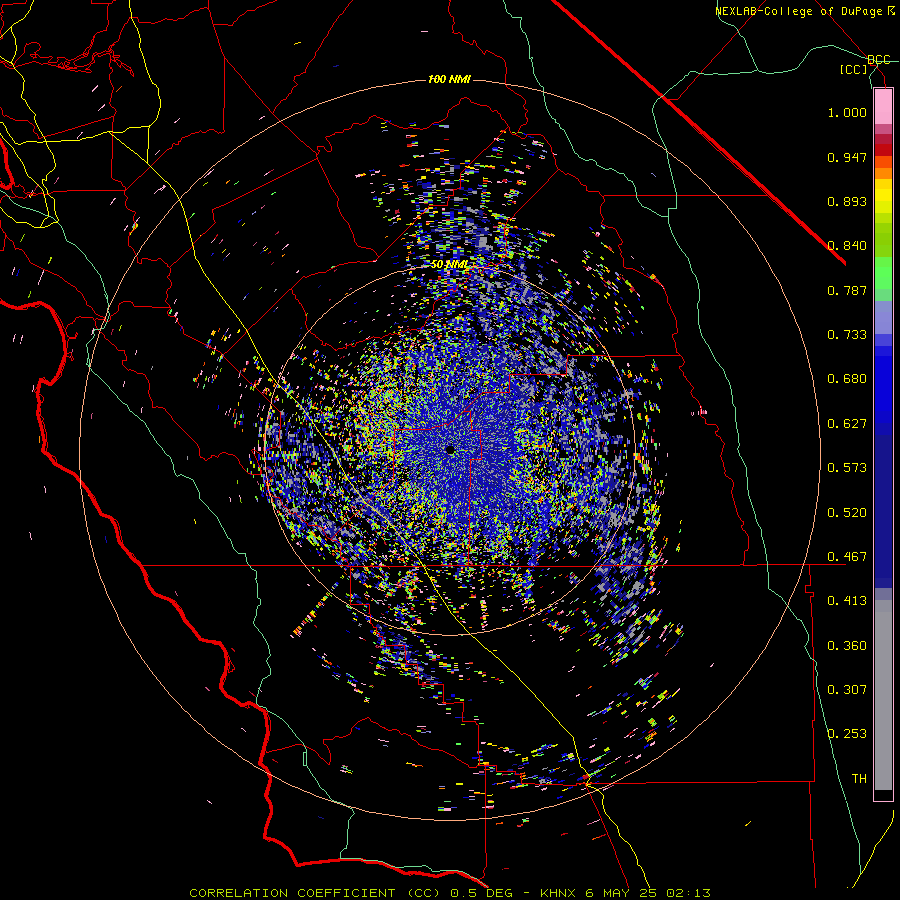Pick the red 0.947 color bar segment
The height and width of the screenshot is (900, 900).
click(883, 150)
